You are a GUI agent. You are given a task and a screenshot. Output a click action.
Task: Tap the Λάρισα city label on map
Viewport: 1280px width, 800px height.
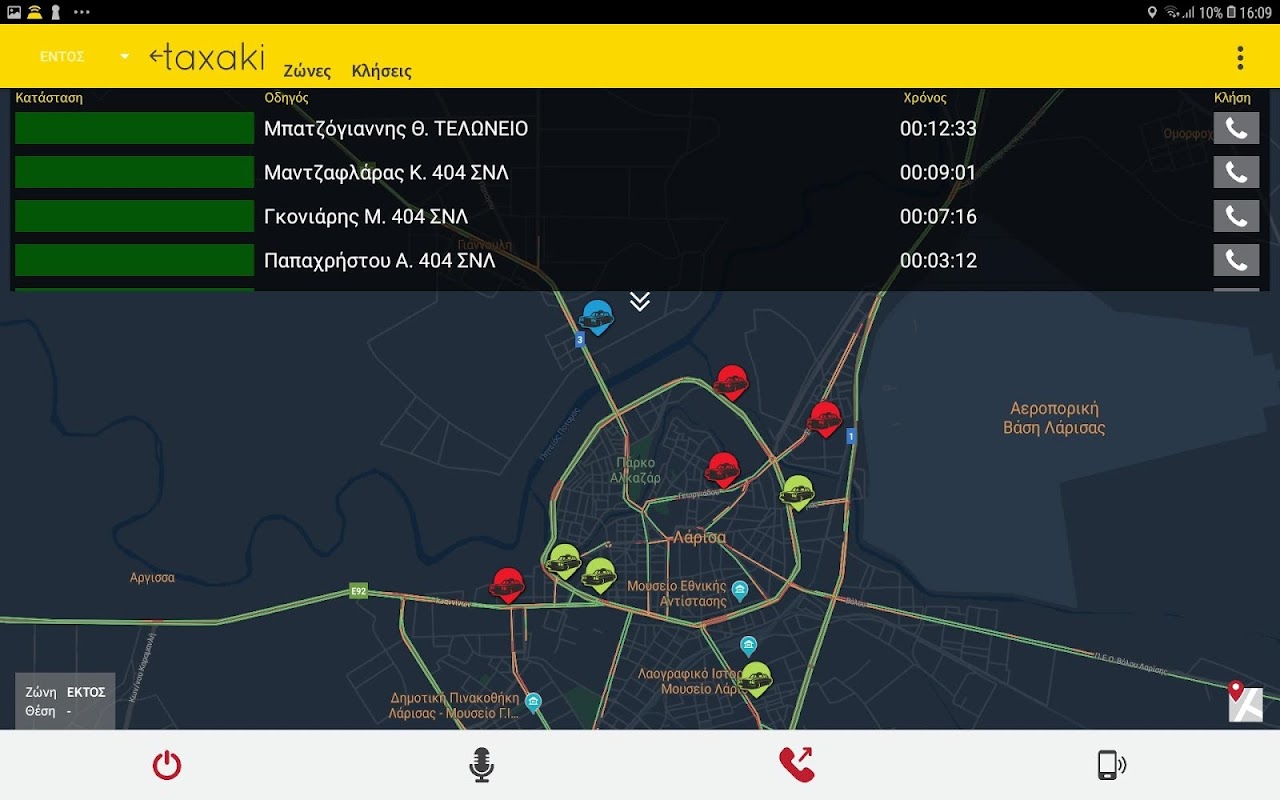pos(699,538)
